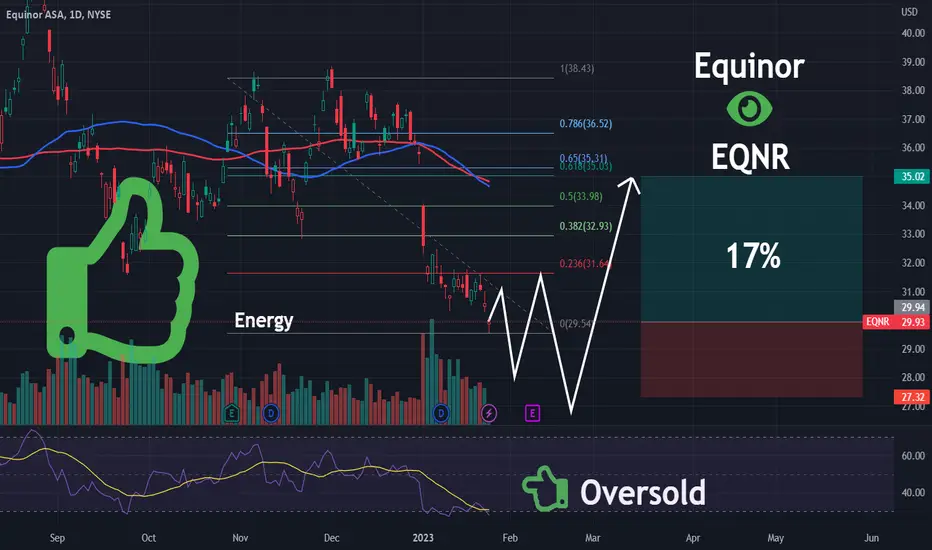
Task: Select the green eye icon under Equinor
Action: 750,108
